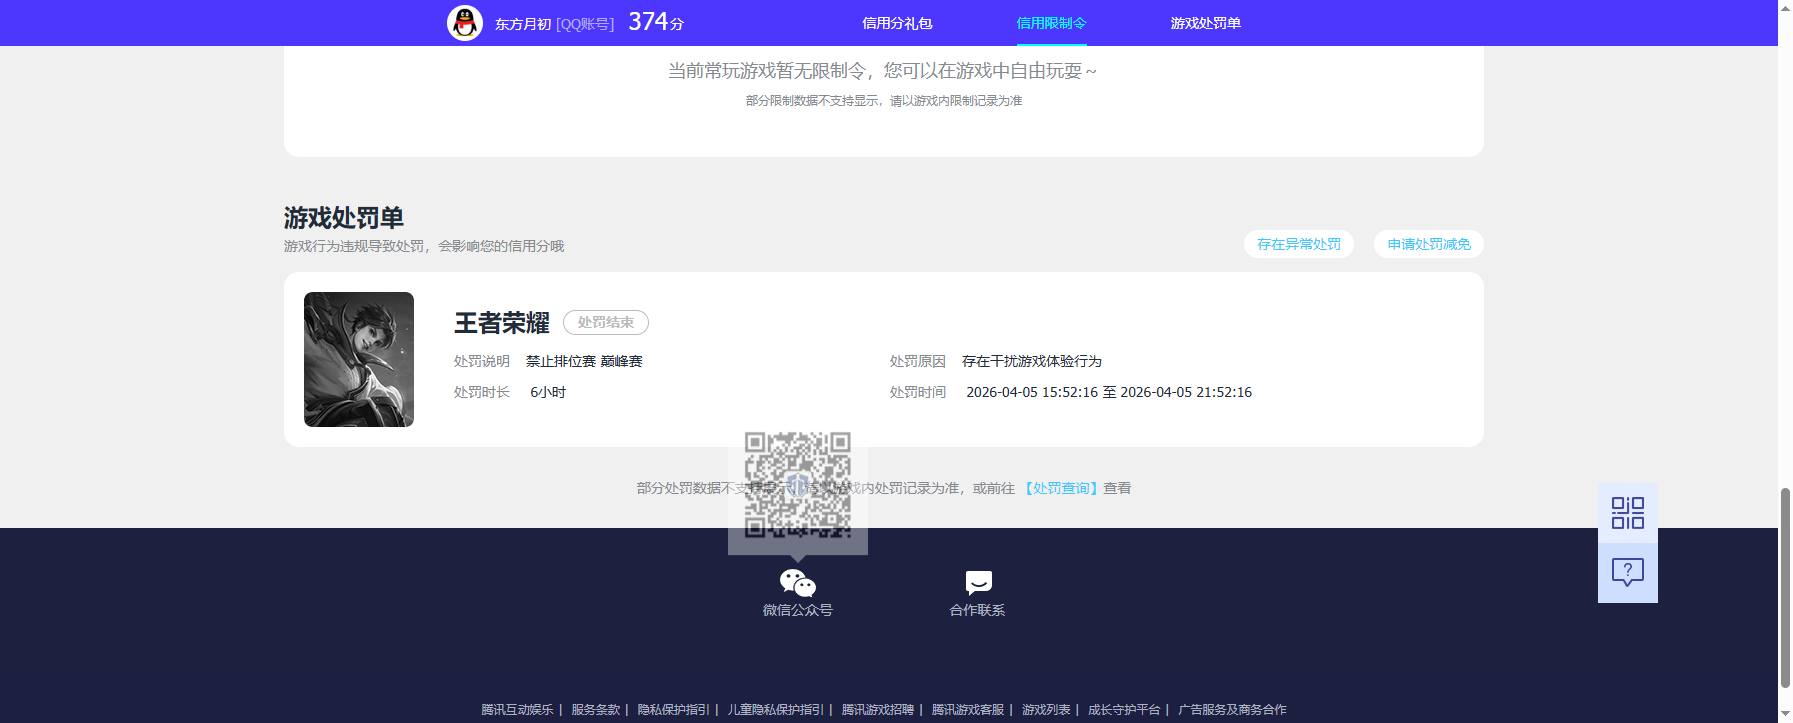Open 腾讯互动娱乐 footer link
This screenshot has height=723, width=1793.
pyautogui.click(x=517, y=710)
